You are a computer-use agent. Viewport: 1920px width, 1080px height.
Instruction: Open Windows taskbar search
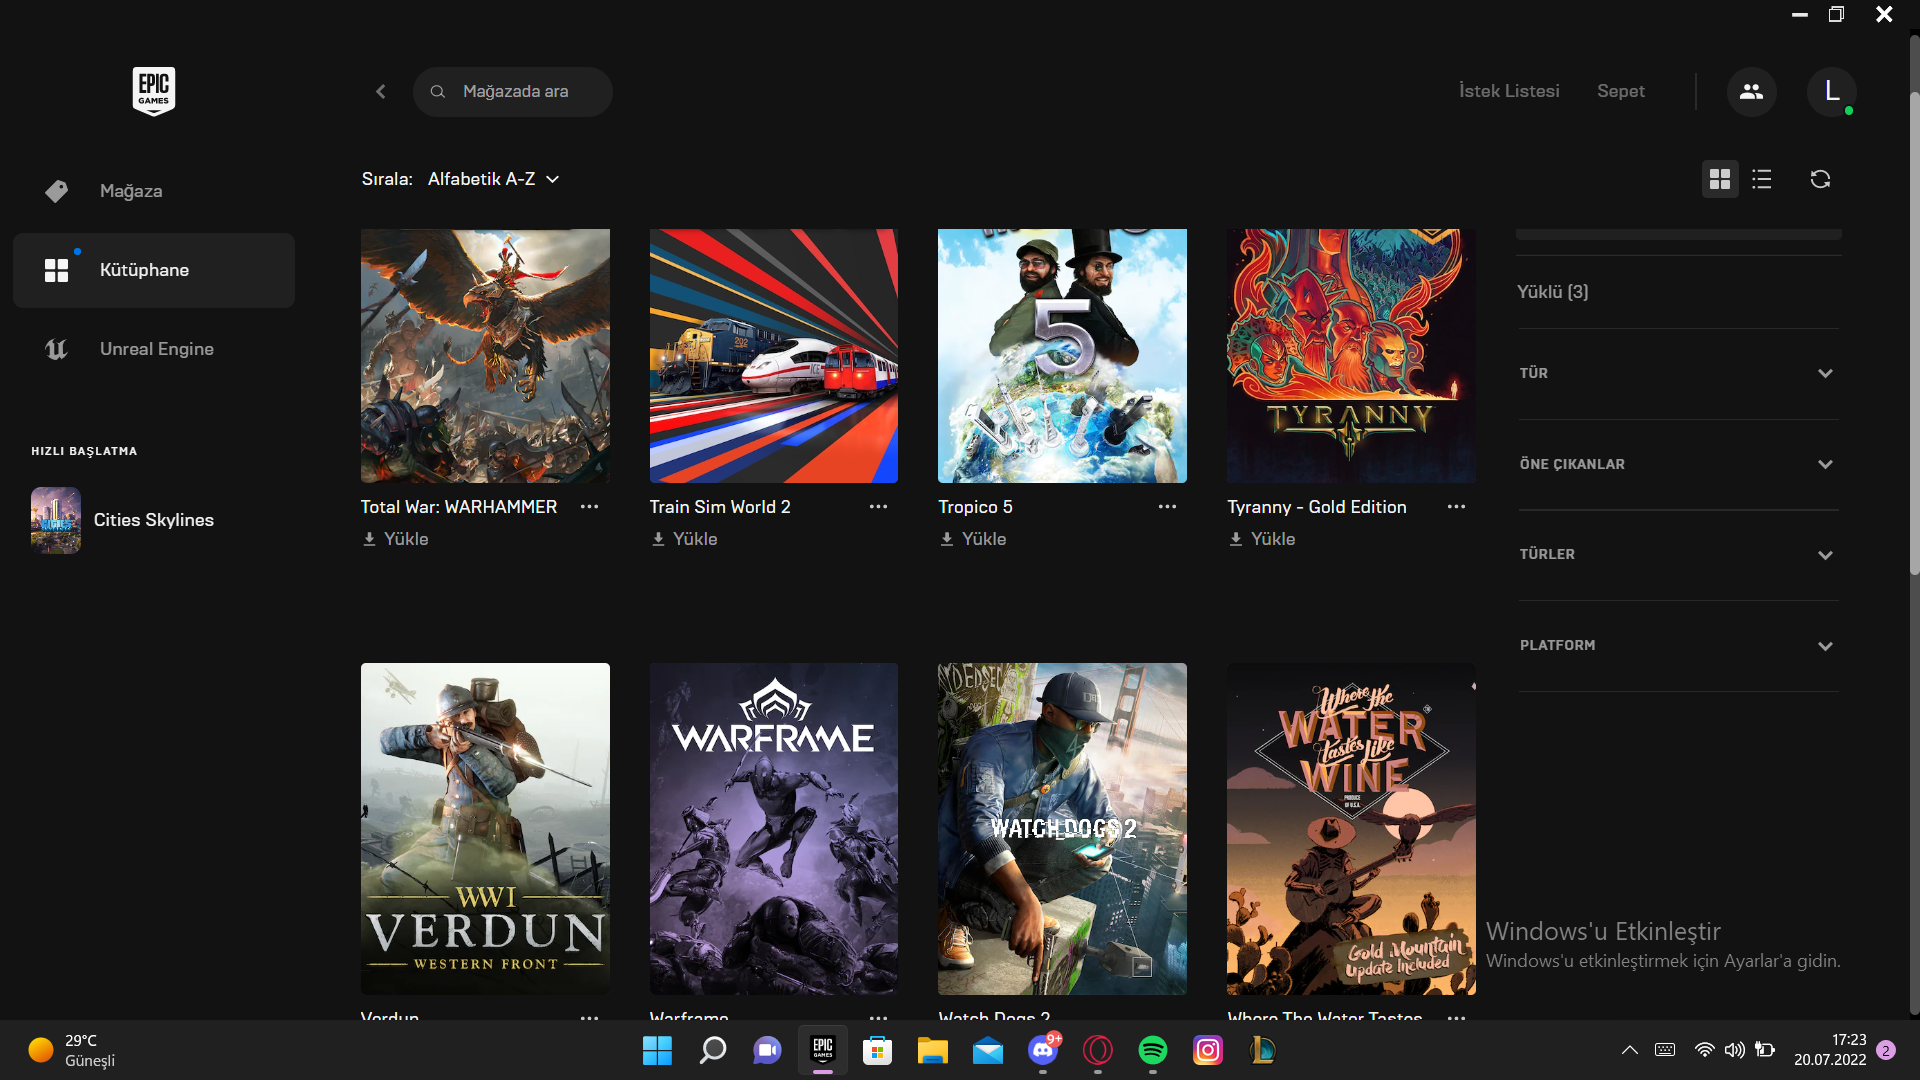[x=712, y=1050]
